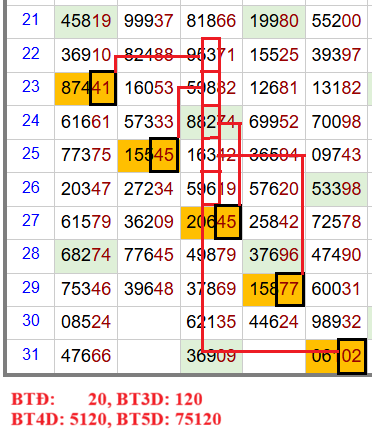Screen dimensions: 372x438
Task: Select row number 25
Action: pyautogui.click(x=31, y=154)
